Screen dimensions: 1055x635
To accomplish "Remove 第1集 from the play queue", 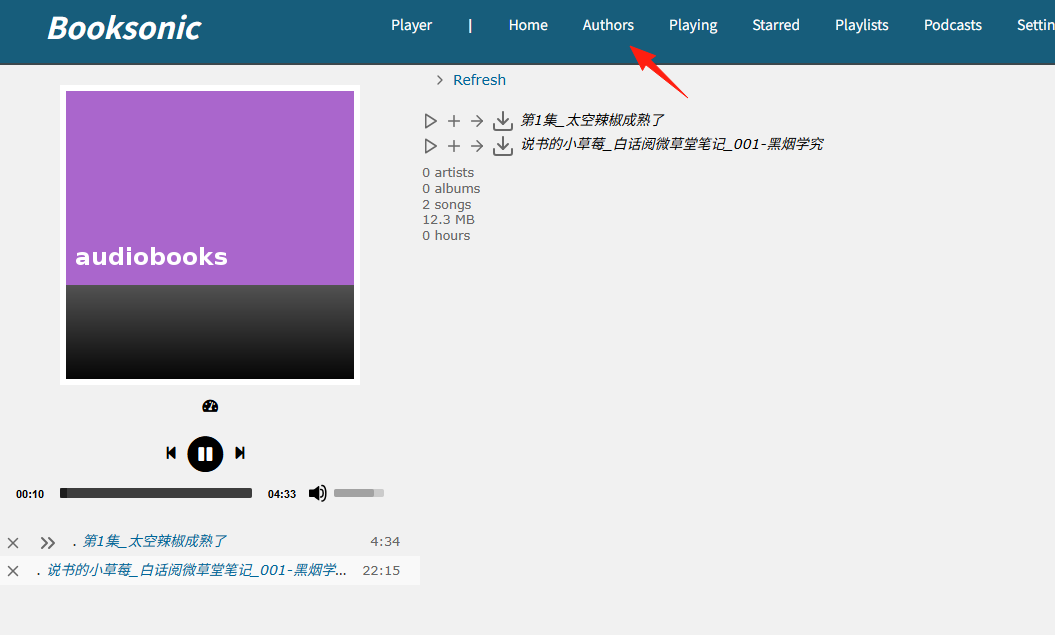I will coord(13,543).
